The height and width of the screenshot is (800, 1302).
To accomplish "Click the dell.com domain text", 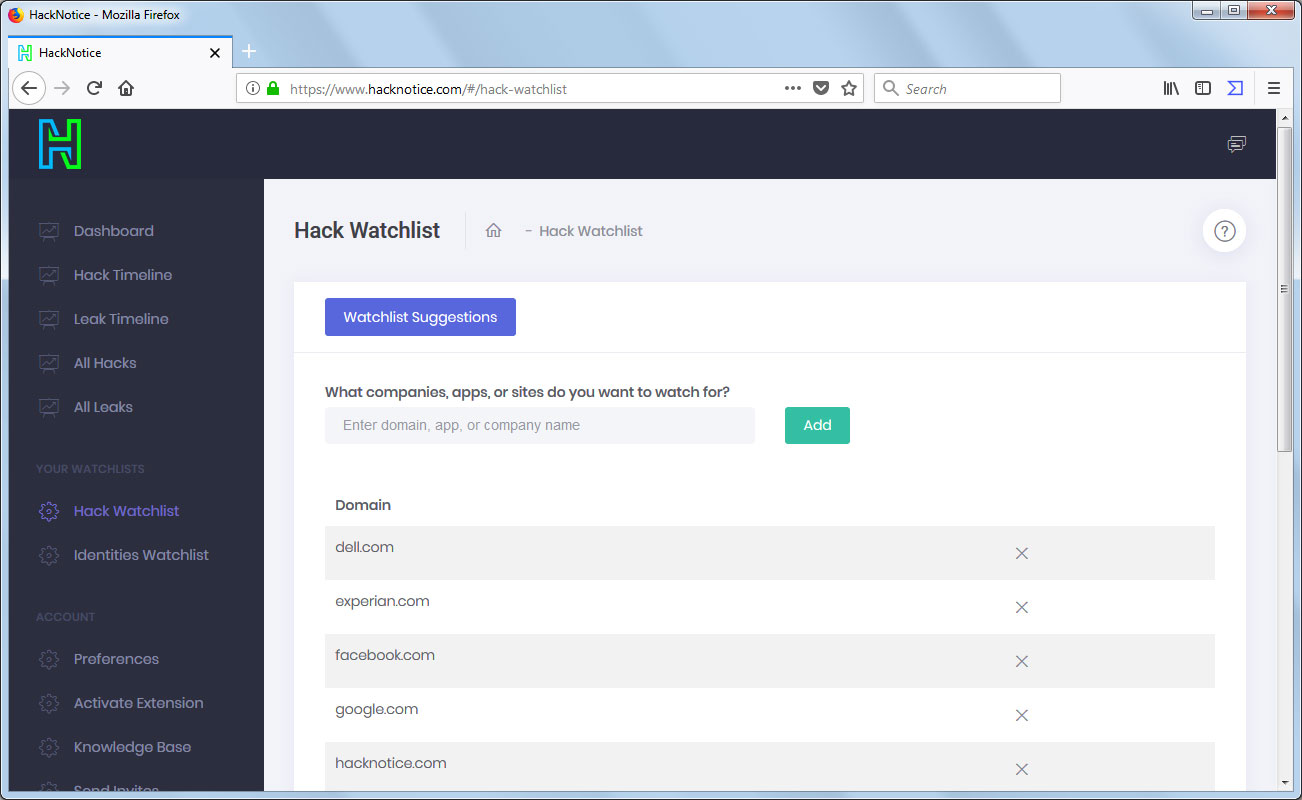I will 364,547.
